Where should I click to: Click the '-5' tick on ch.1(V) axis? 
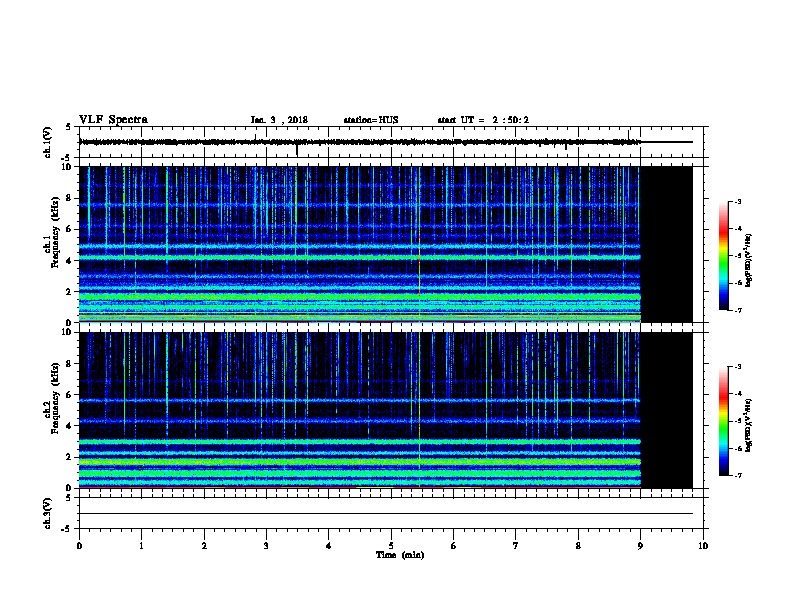point(67,158)
